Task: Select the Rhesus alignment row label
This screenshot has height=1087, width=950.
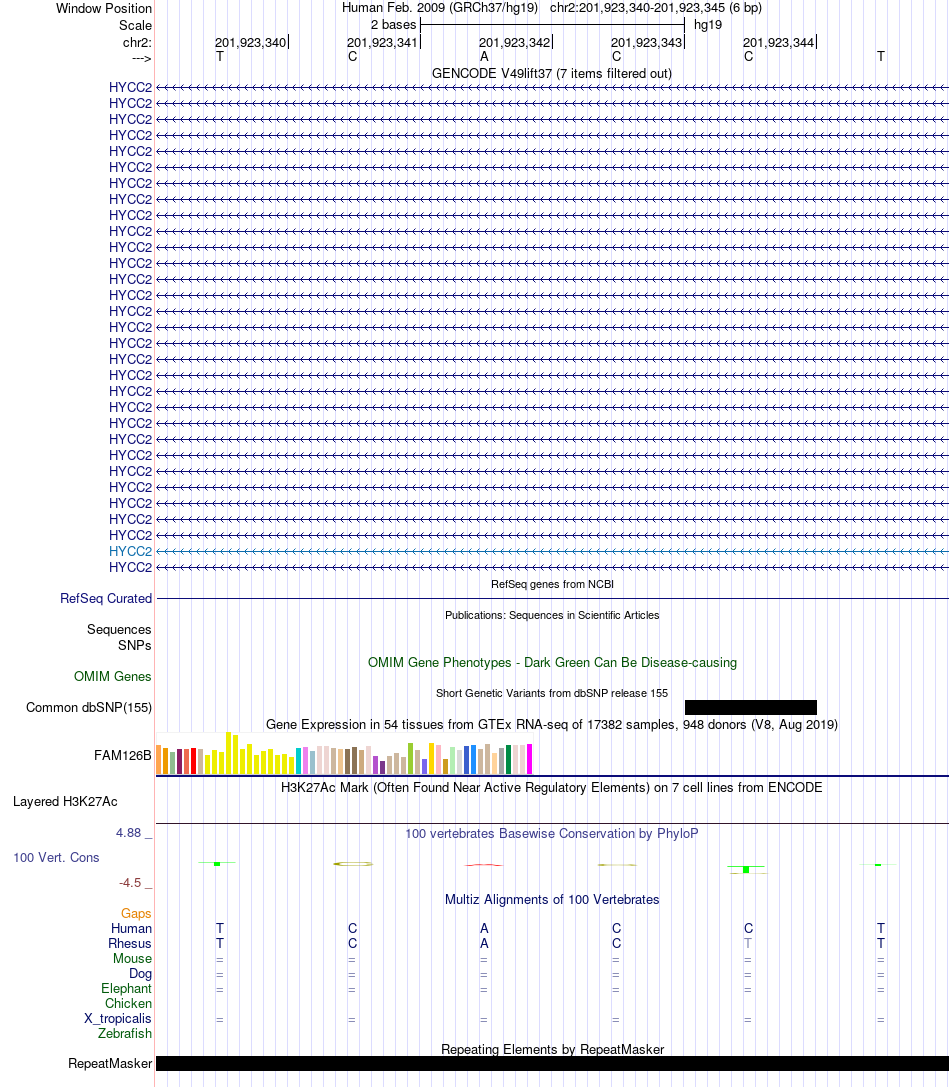Action: 130,943
